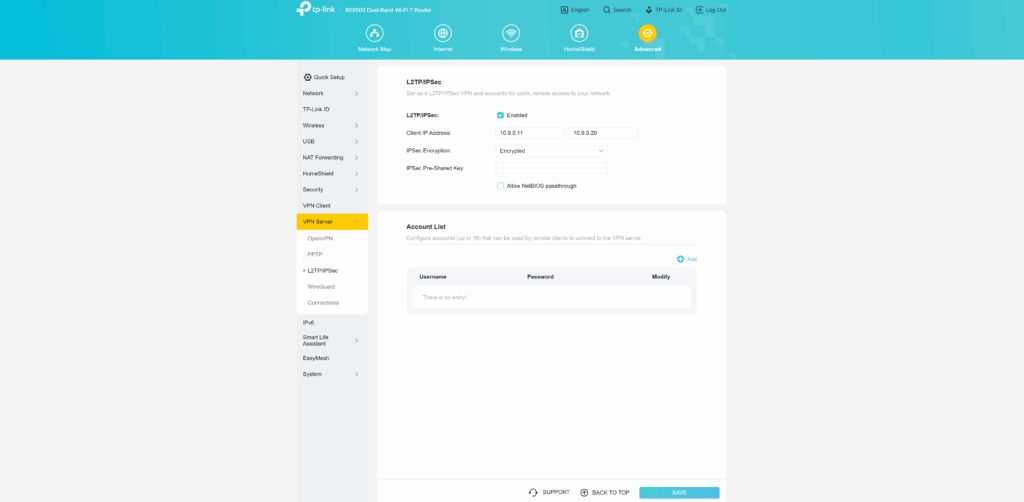Click the 'There is no entry!' row
This screenshot has width=1024, height=502.
tap(552, 297)
